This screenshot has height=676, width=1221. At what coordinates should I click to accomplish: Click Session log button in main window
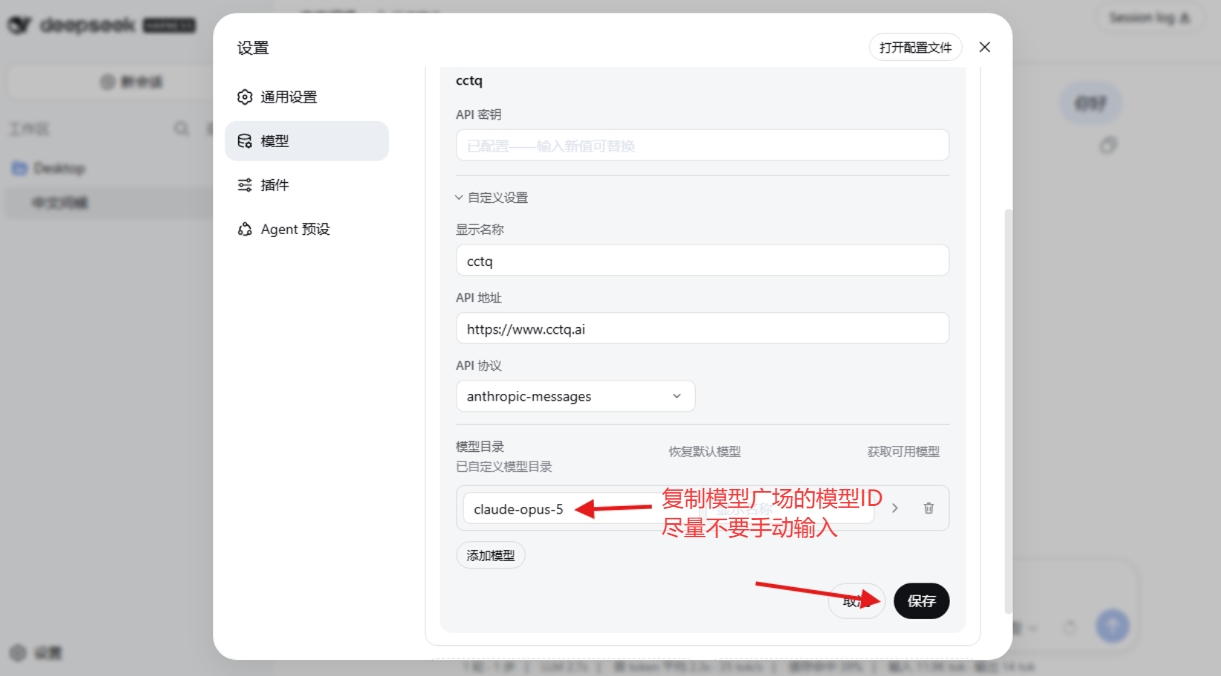[x=1149, y=18]
